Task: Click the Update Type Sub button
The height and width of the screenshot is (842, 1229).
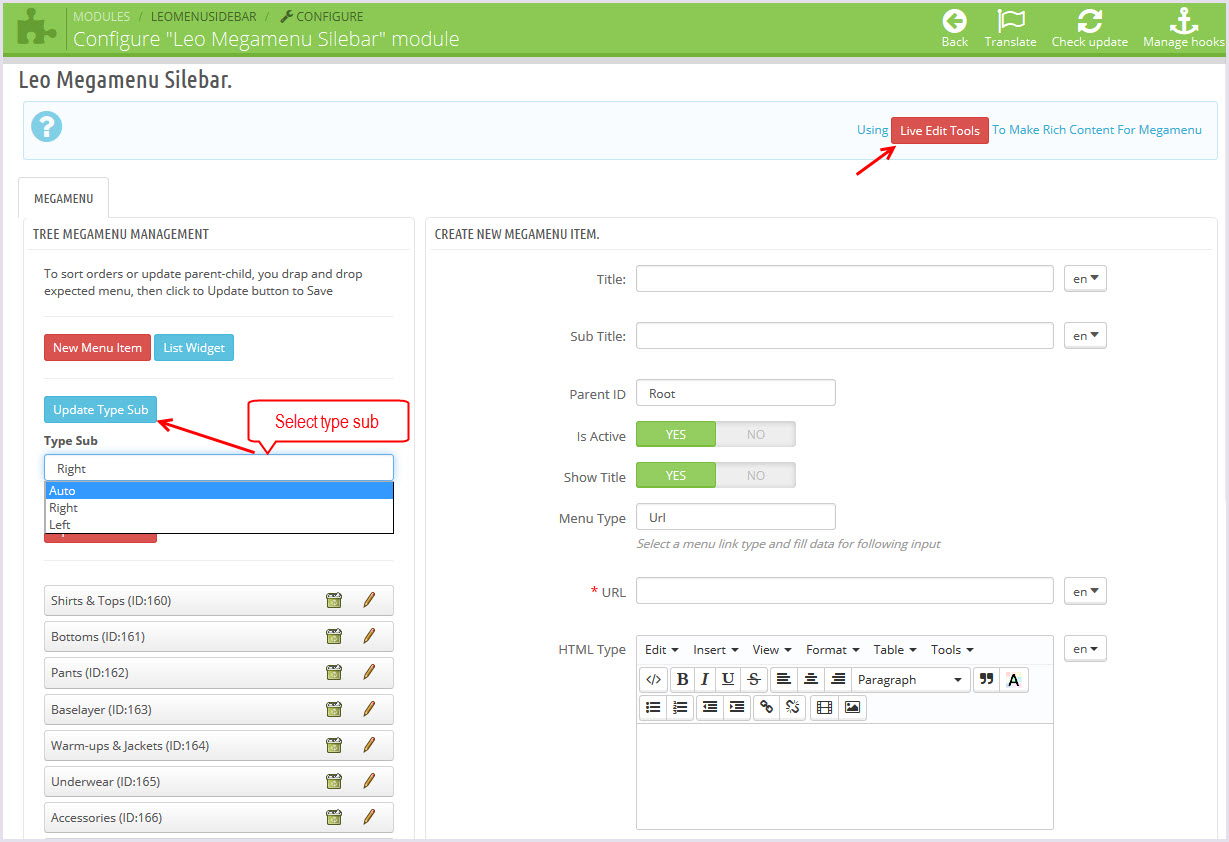Action: pos(101,410)
